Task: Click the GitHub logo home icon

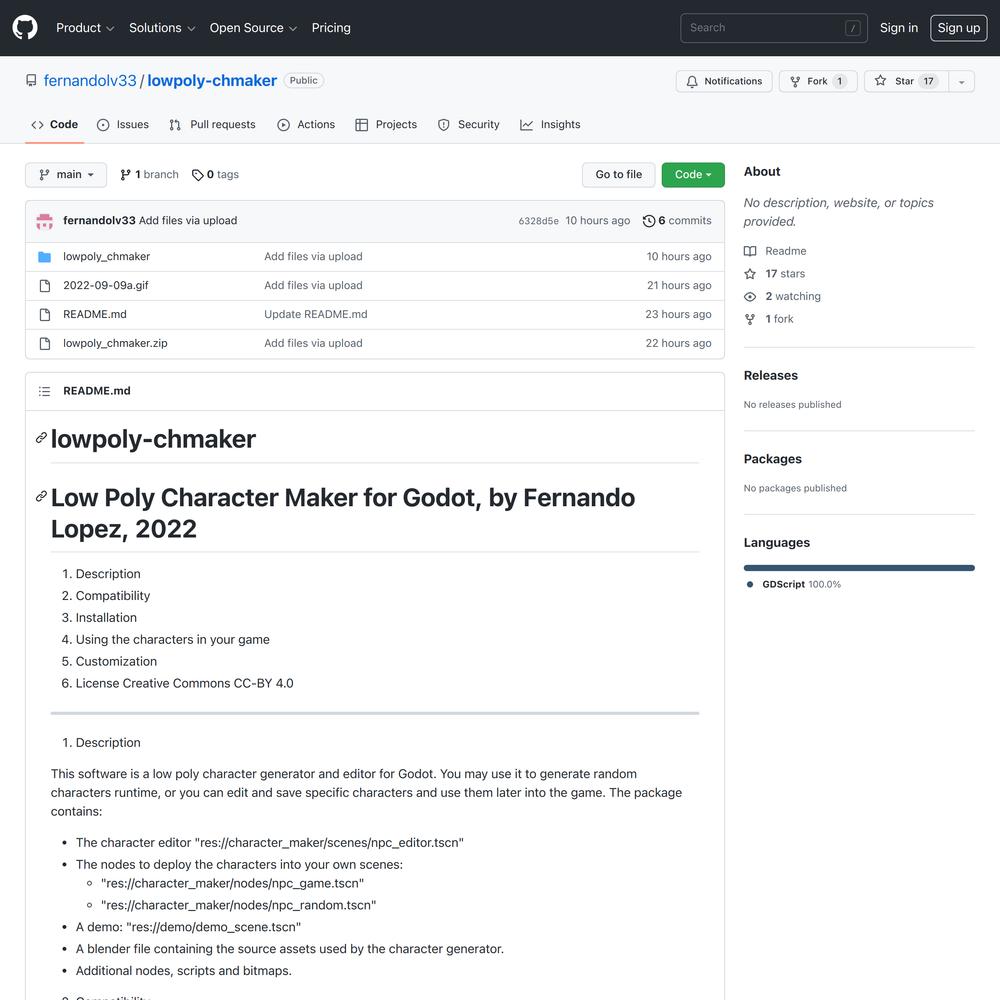Action: (x=25, y=27)
